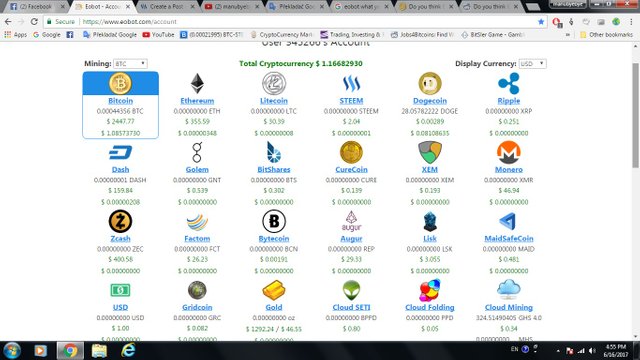
Task: Open the Cloud Folding link
Action: coord(430,307)
